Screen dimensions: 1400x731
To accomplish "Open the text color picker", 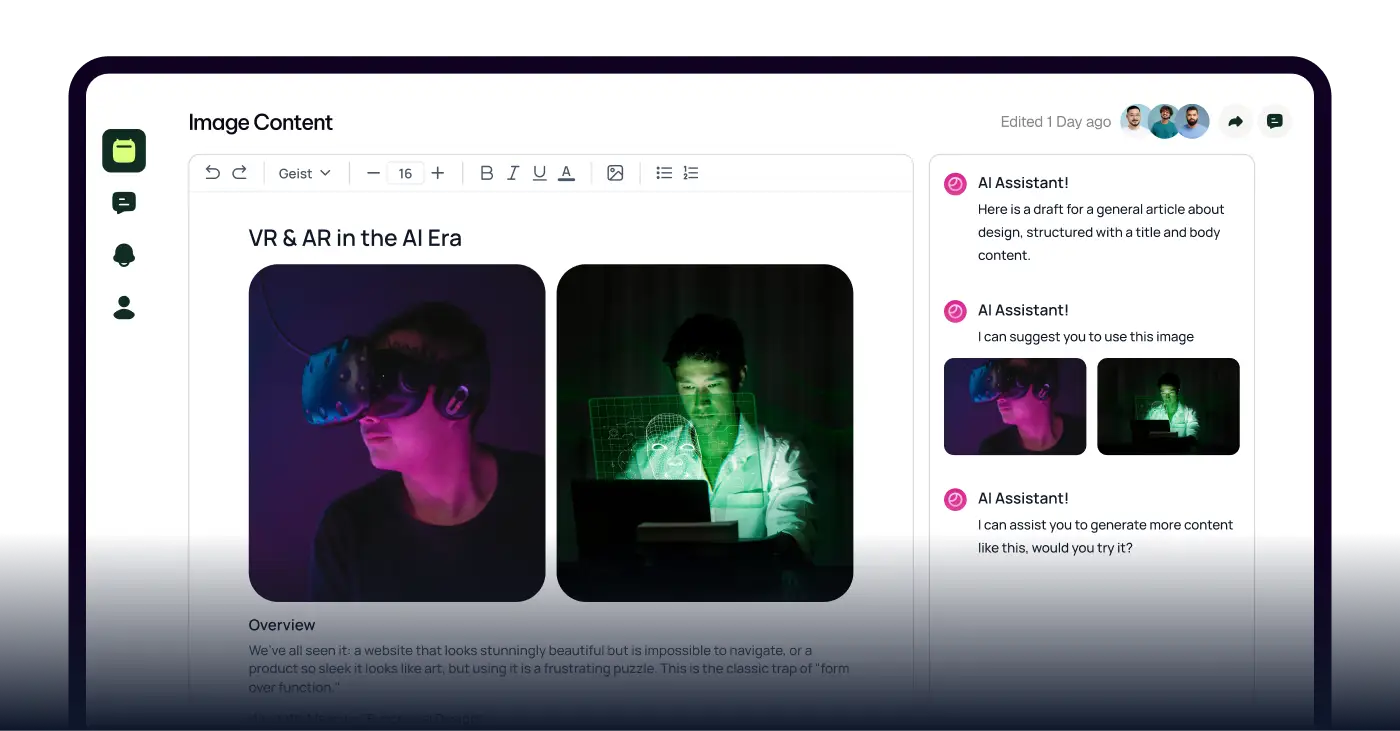I will click(566, 173).
